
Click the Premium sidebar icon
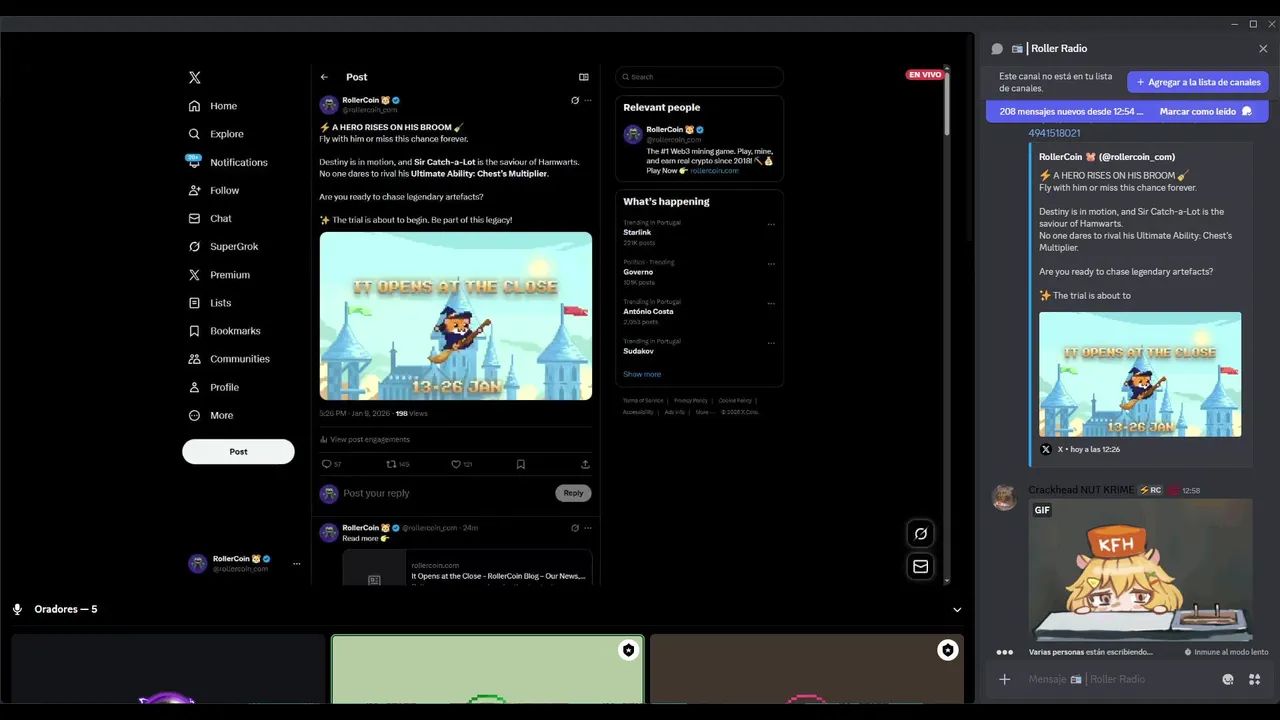[x=195, y=275]
